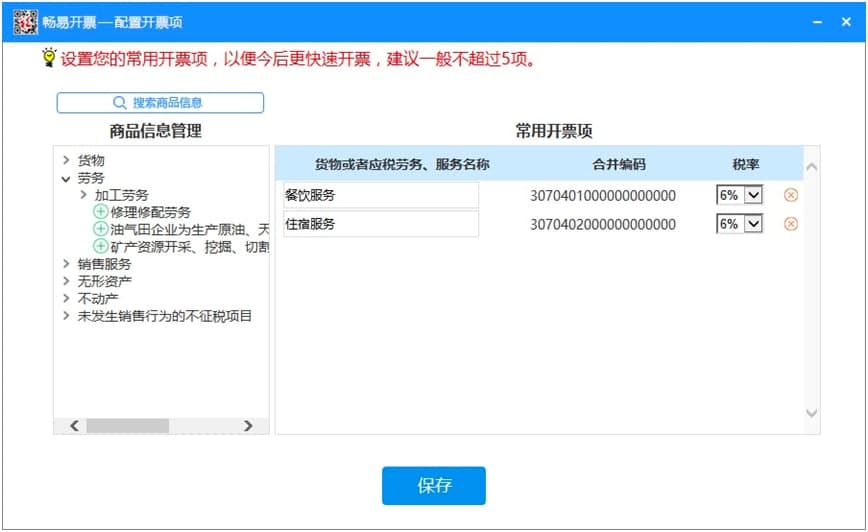The image size is (868, 532).
Task: Click right arrow of tree horizontal scrollbar
Action: (x=248, y=425)
